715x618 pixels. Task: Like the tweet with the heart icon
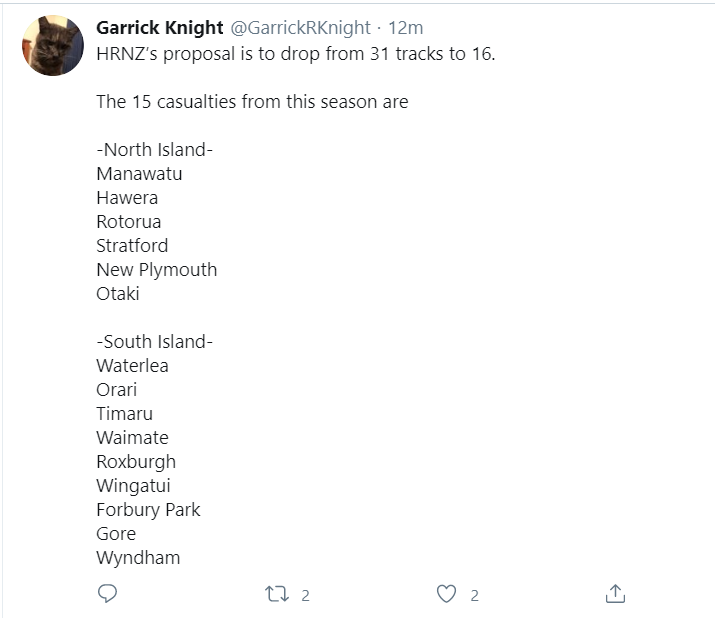pos(446,594)
